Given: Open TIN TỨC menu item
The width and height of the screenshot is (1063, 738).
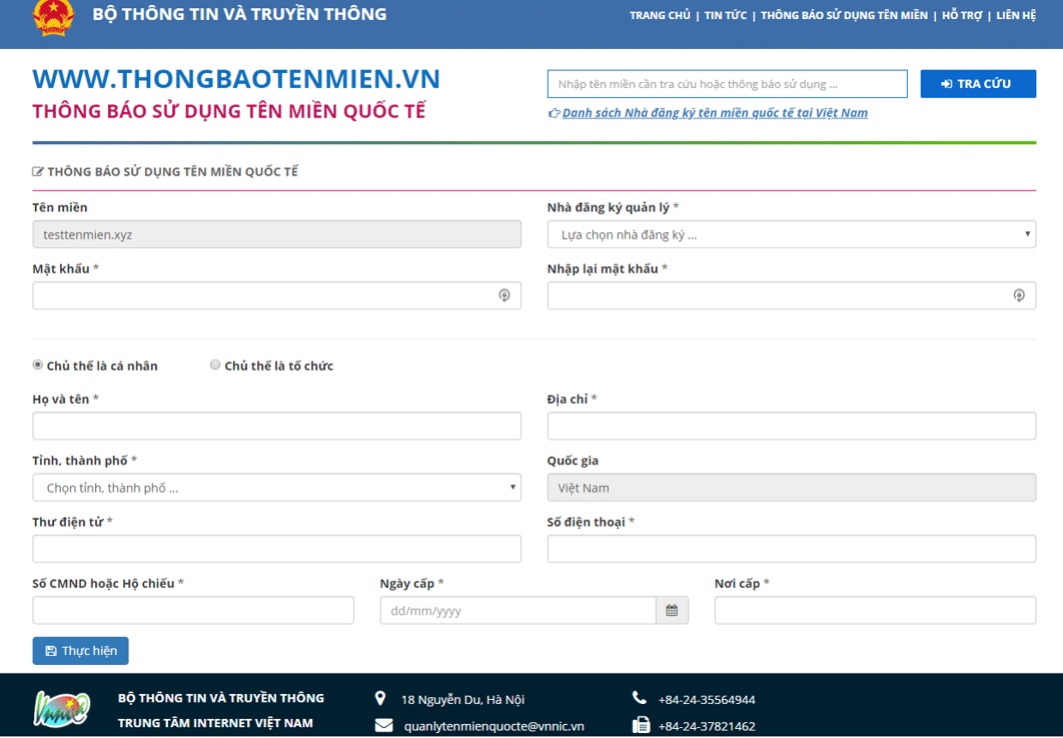Looking at the screenshot, I should (x=725, y=16).
